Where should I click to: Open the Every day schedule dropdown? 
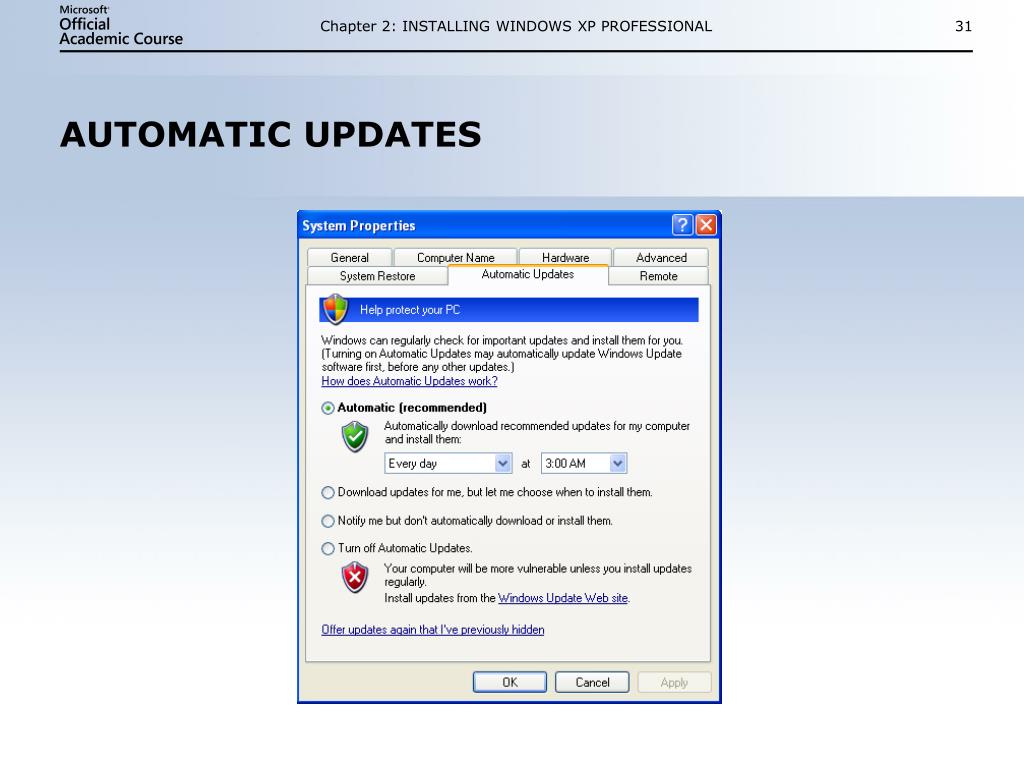coord(448,463)
